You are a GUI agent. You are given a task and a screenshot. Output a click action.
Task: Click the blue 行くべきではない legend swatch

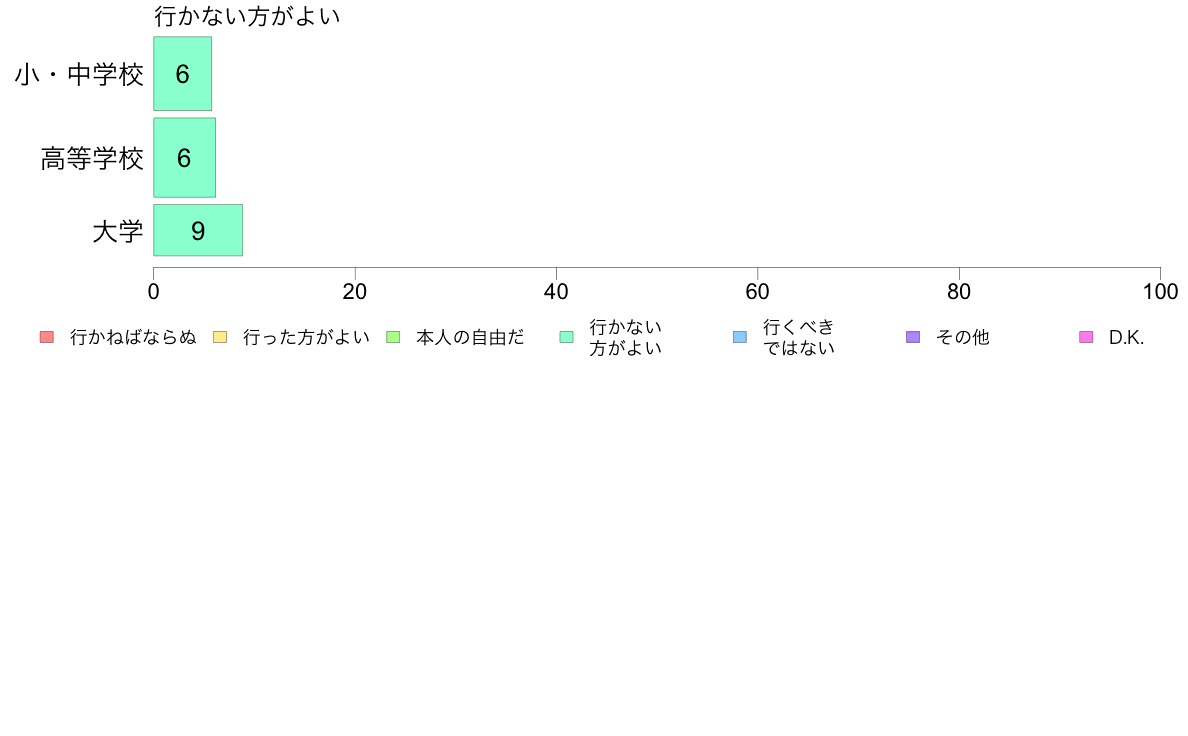tap(740, 337)
